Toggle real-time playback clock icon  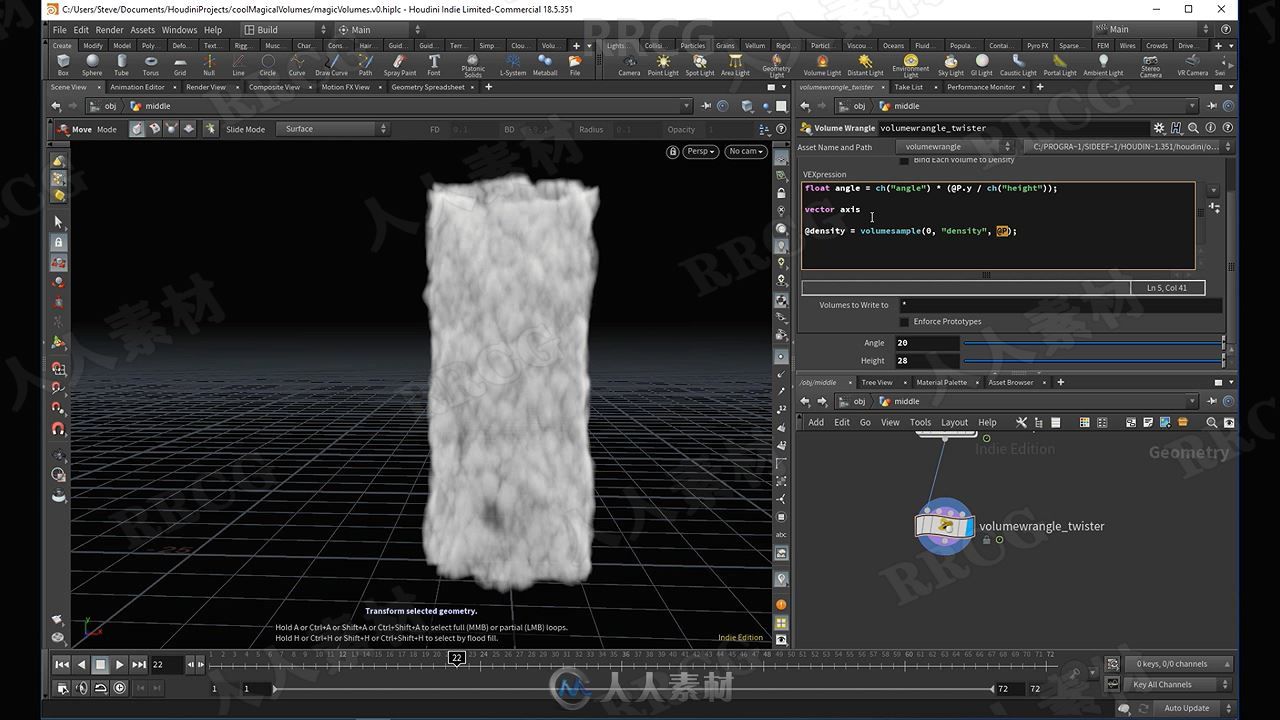[x=119, y=688]
